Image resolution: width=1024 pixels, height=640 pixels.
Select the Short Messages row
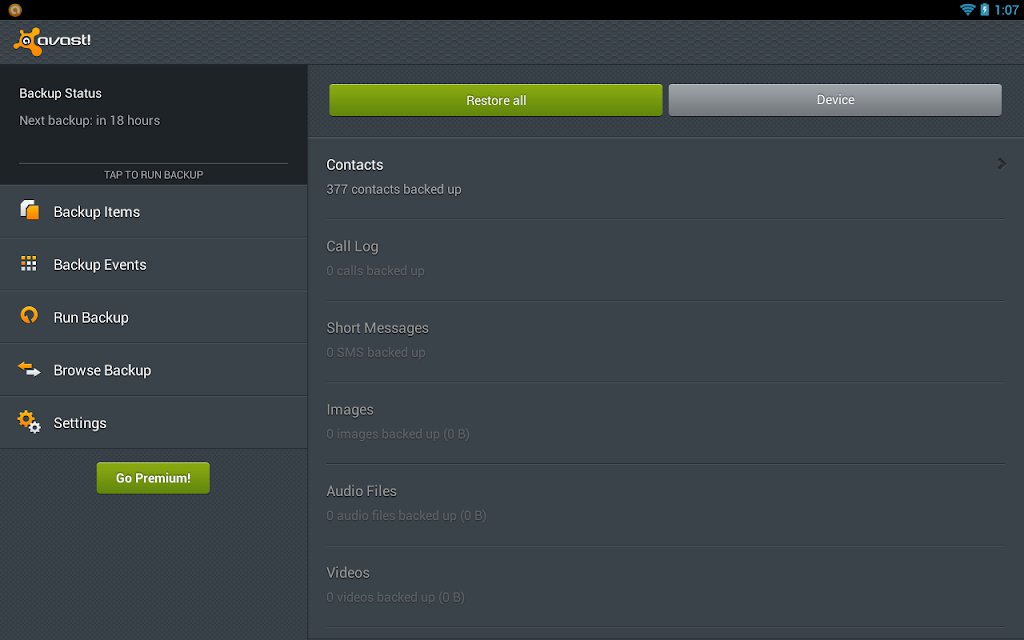pyautogui.click(x=665, y=342)
